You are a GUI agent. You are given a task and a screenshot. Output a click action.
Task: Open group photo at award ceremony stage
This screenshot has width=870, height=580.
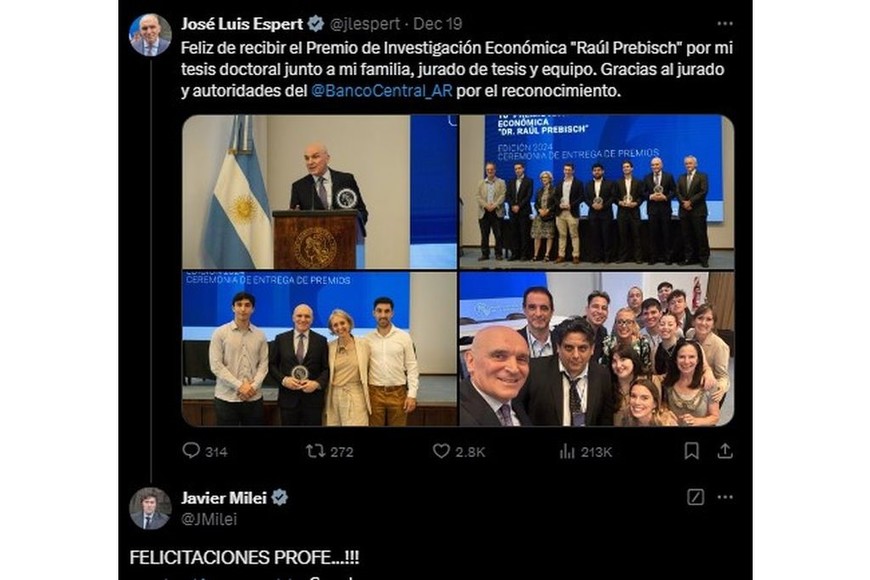tap(596, 191)
